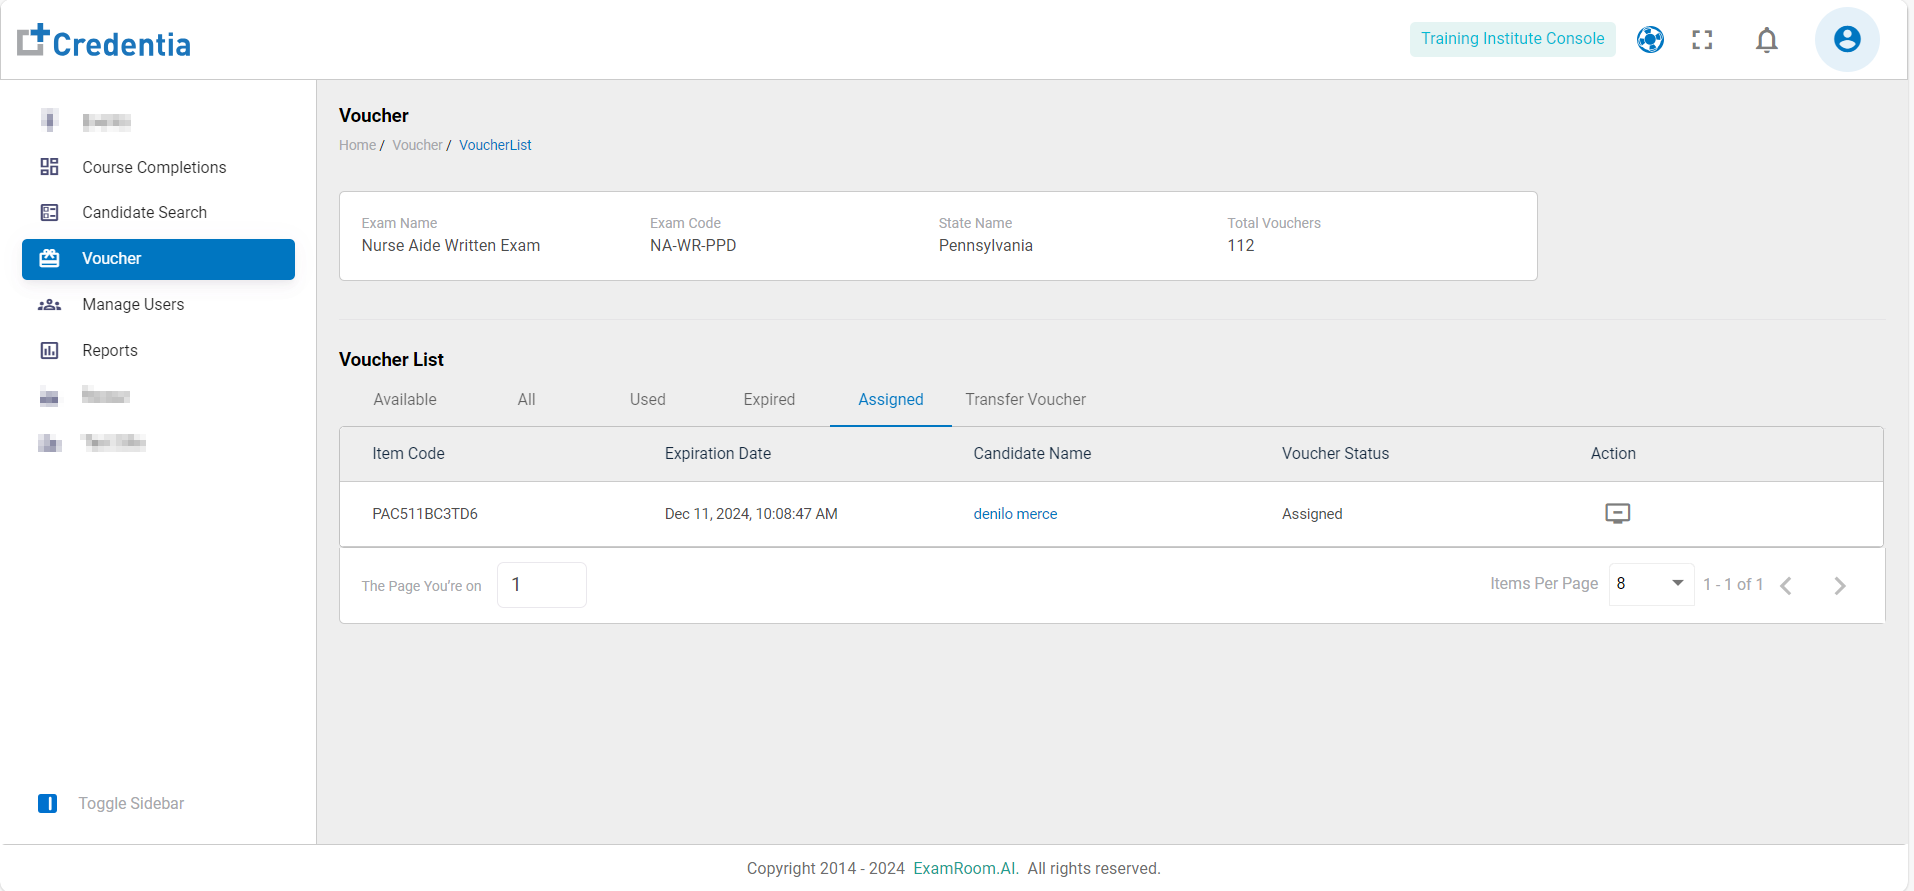Click the Training Institute Console button
Image resolution: width=1914 pixels, height=891 pixels.
coord(1512,39)
